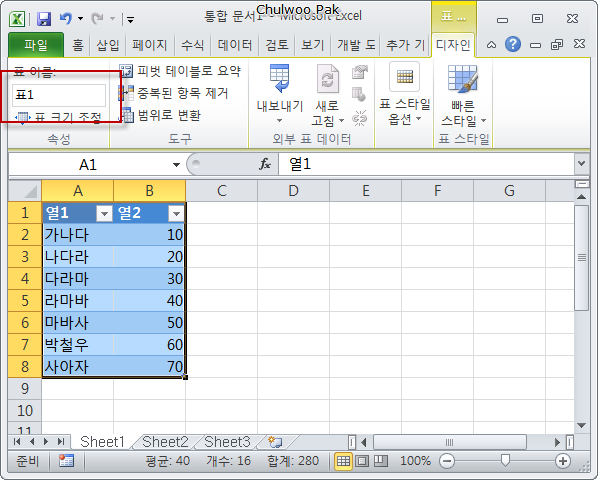
Task: Open the 열2 filter dropdown button
Action: click(176, 214)
